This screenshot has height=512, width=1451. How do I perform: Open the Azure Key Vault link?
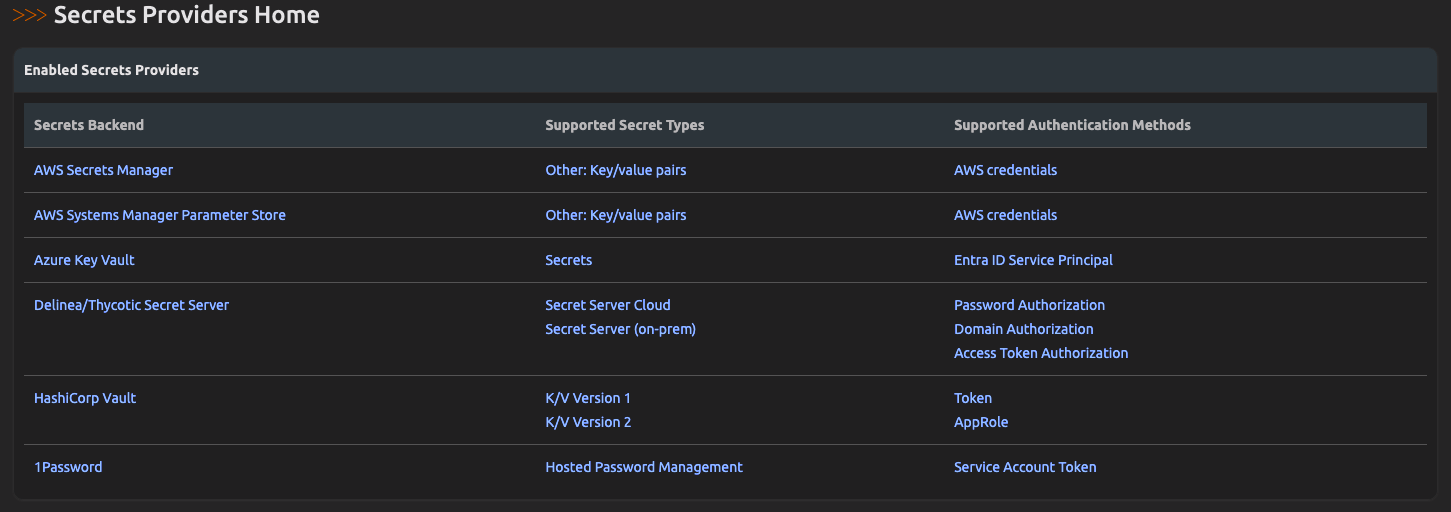pyautogui.click(x=84, y=260)
